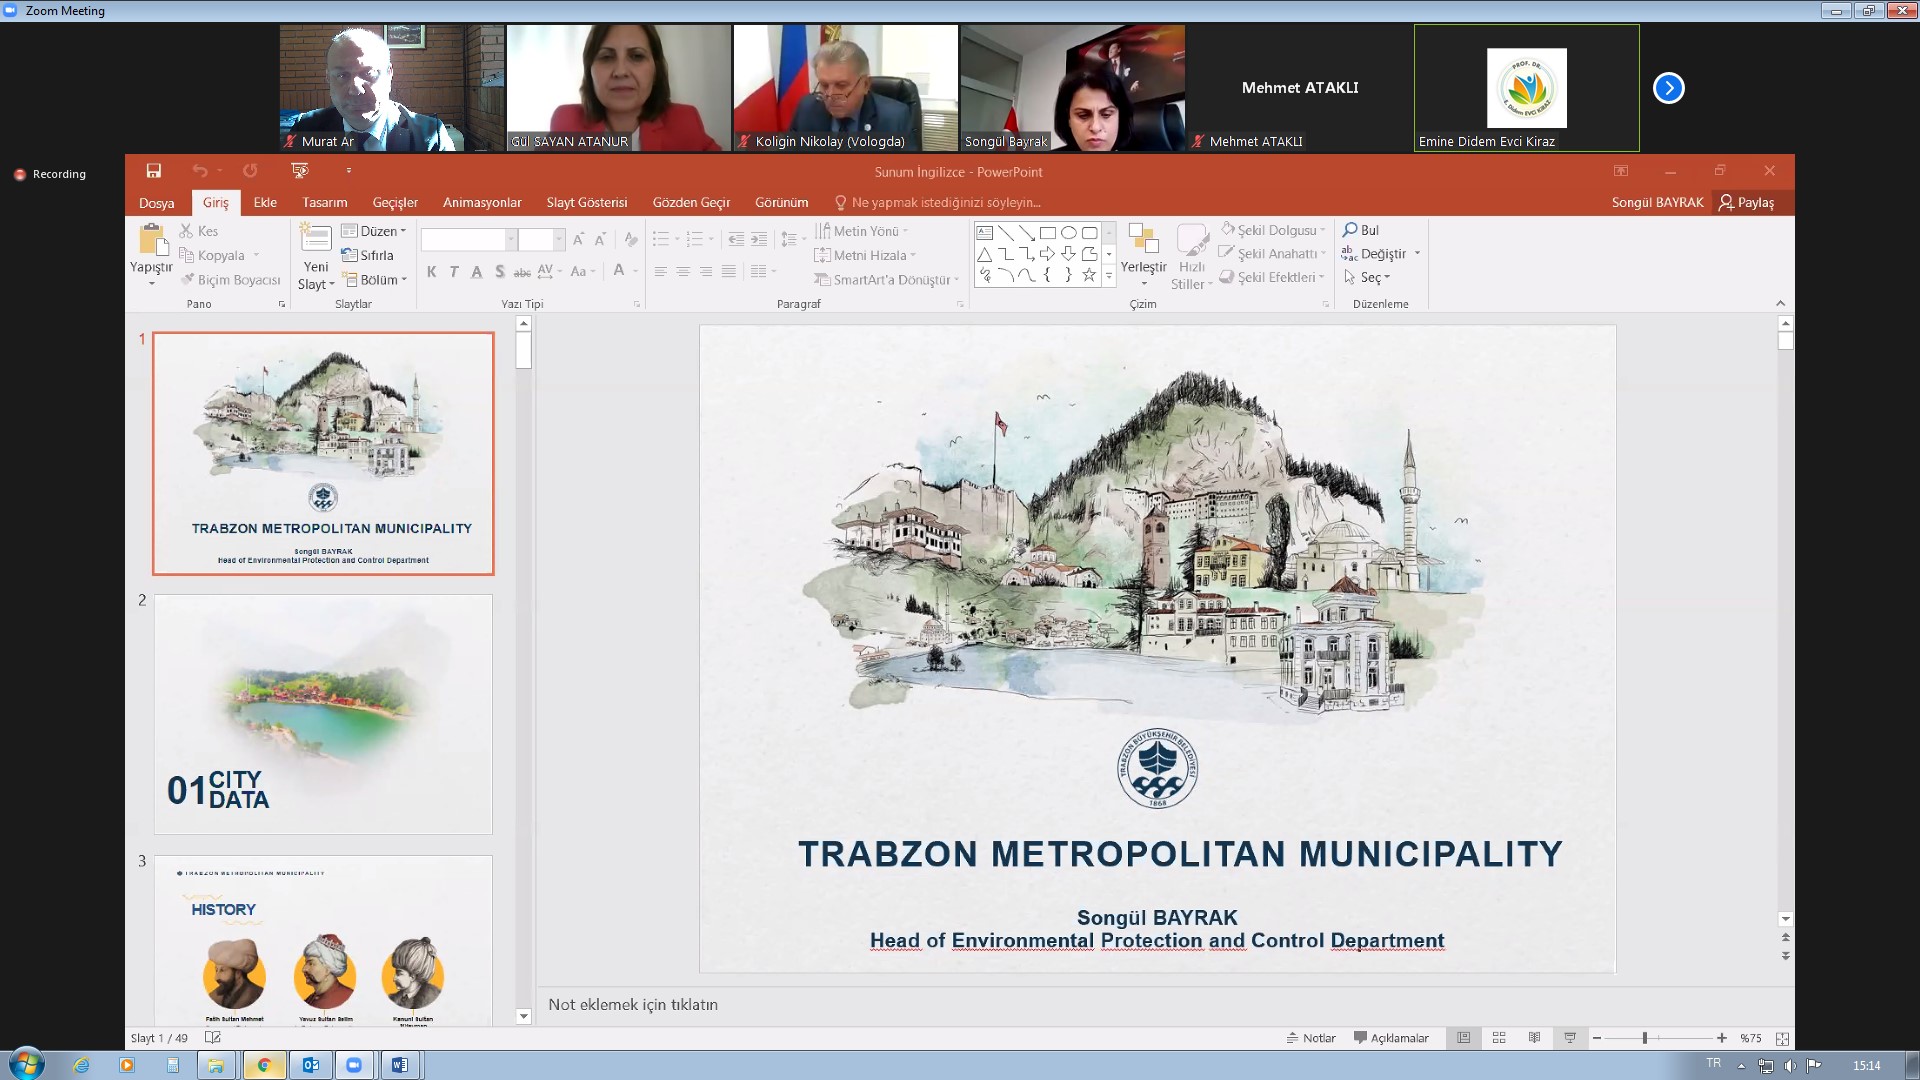
Task: Select the text box shape in shapes gallery
Action: (x=985, y=232)
